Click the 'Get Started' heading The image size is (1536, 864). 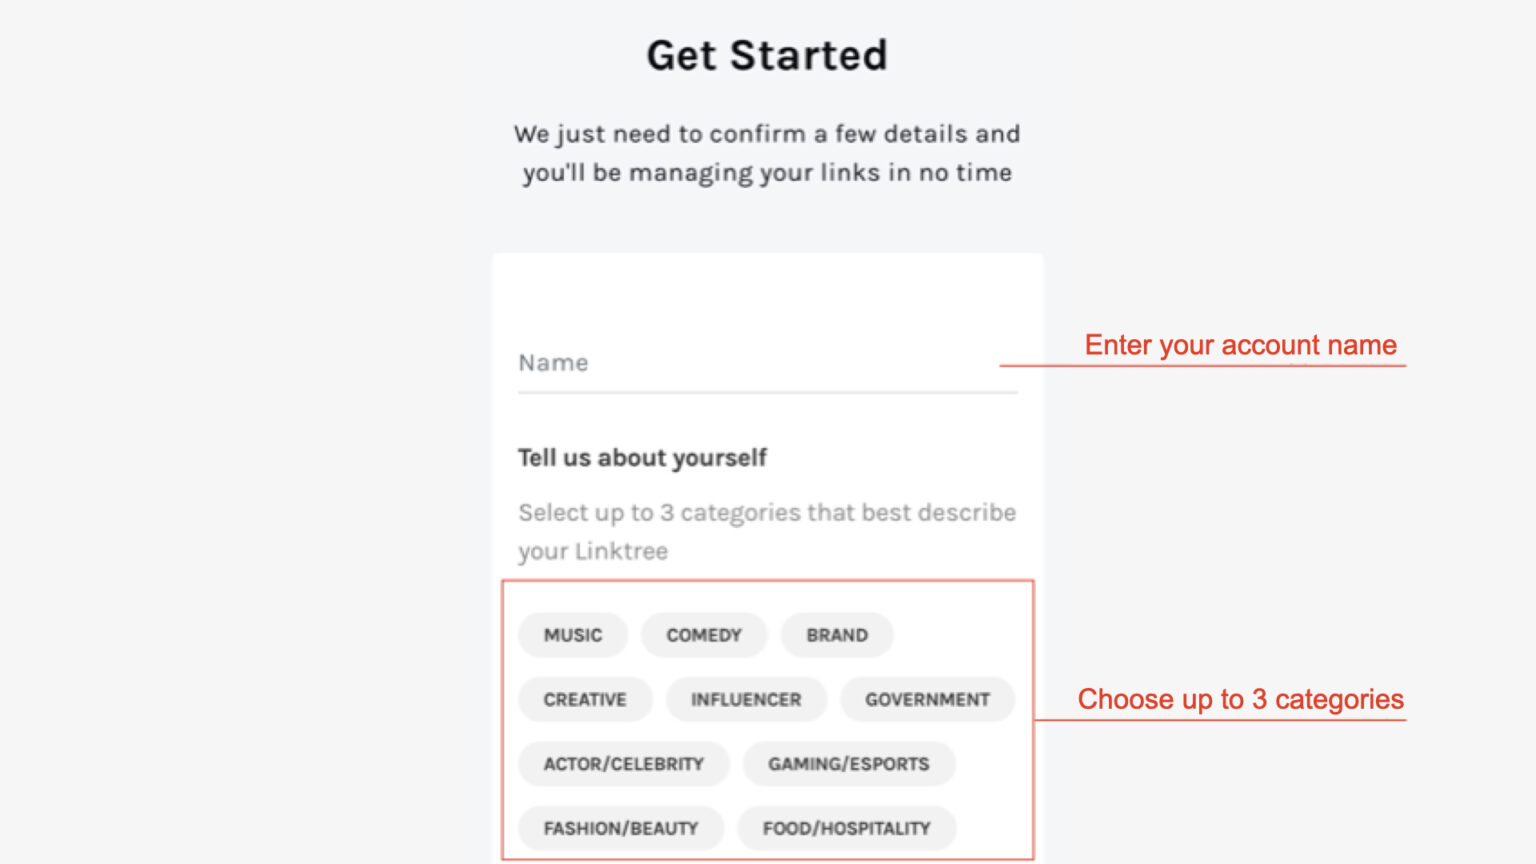click(767, 55)
